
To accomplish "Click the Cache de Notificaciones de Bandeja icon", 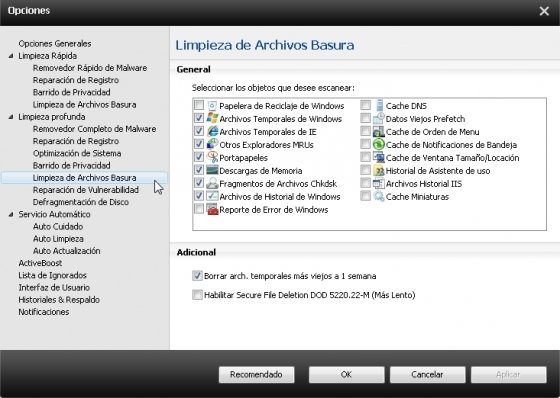I will (x=379, y=144).
